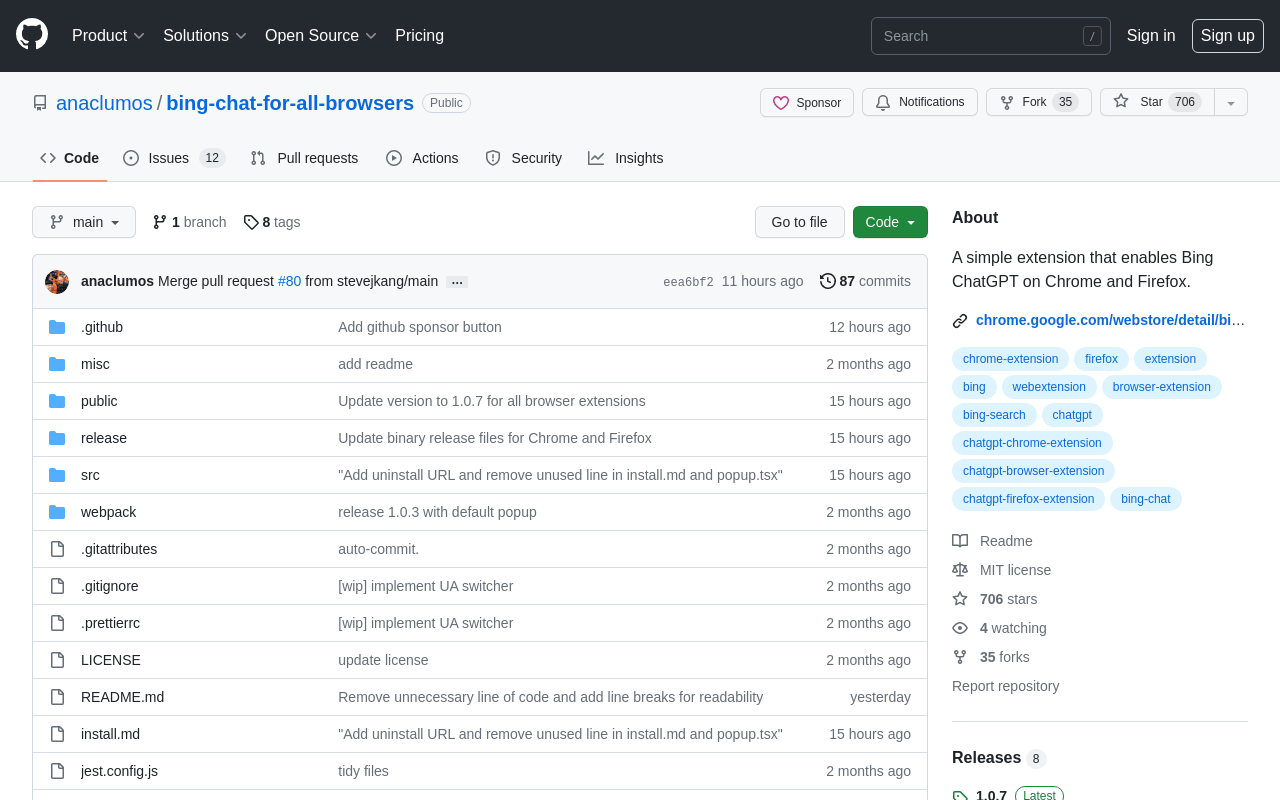Click the Sign up button

1228,36
